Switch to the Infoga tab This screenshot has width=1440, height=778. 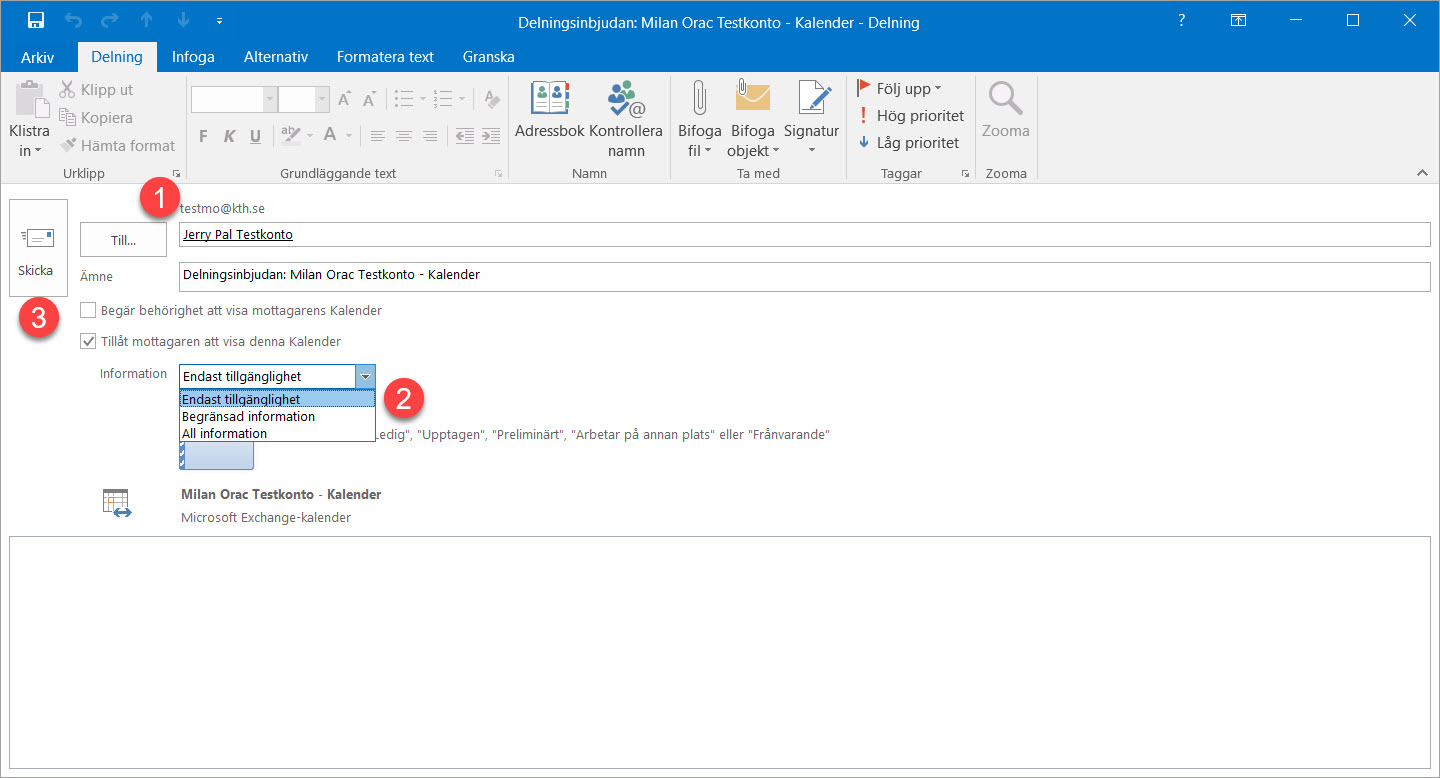(193, 57)
